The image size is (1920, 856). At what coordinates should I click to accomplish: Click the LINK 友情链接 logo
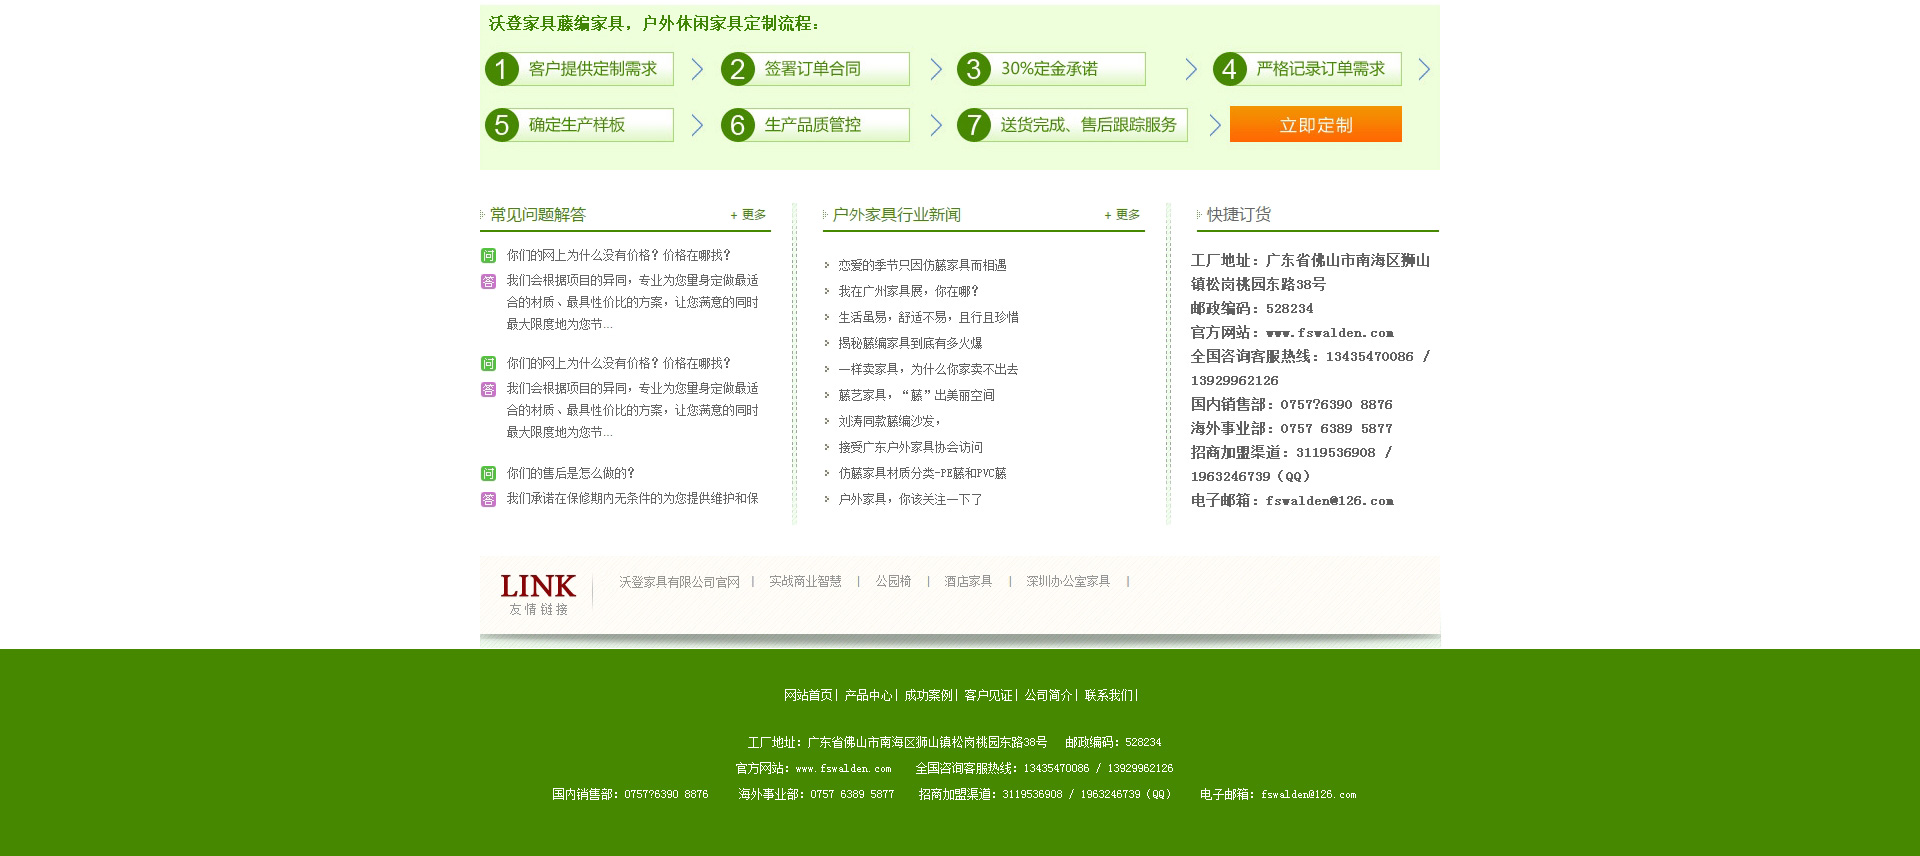click(x=538, y=593)
